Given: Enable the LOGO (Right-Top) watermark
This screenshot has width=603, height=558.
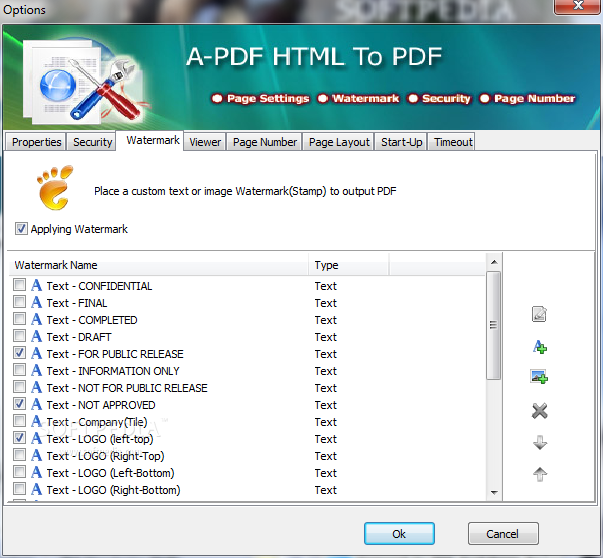Looking at the screenshot, I should point(19,455).
